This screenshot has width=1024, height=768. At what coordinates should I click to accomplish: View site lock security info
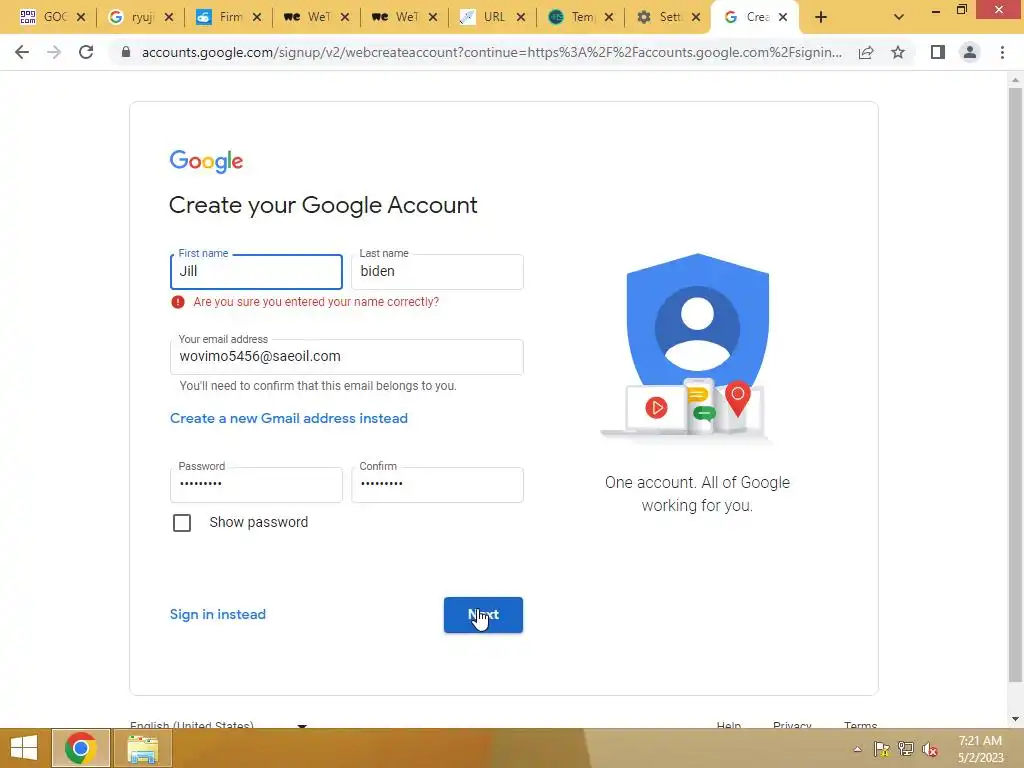126,52
